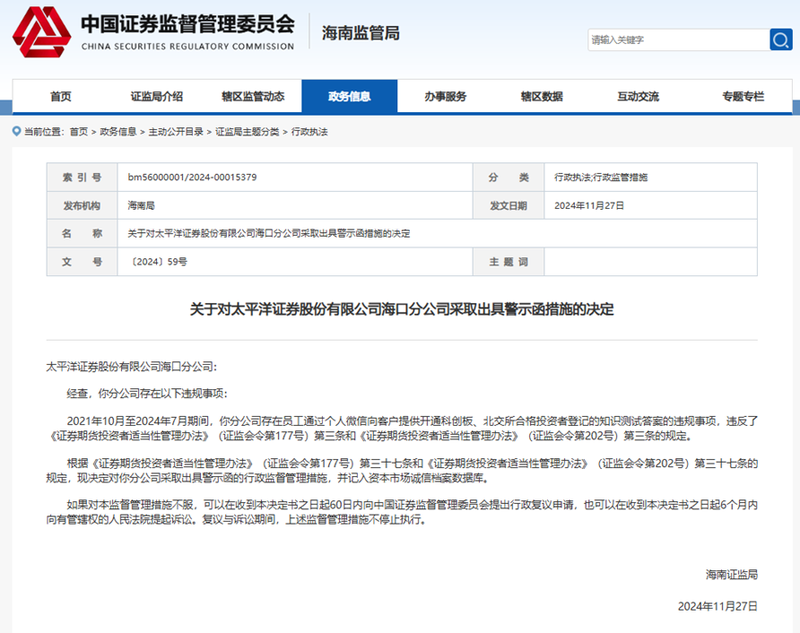Go to 主动公开目录 in the breadcrumb
The image size is (800, 633).
pos(176,132)
